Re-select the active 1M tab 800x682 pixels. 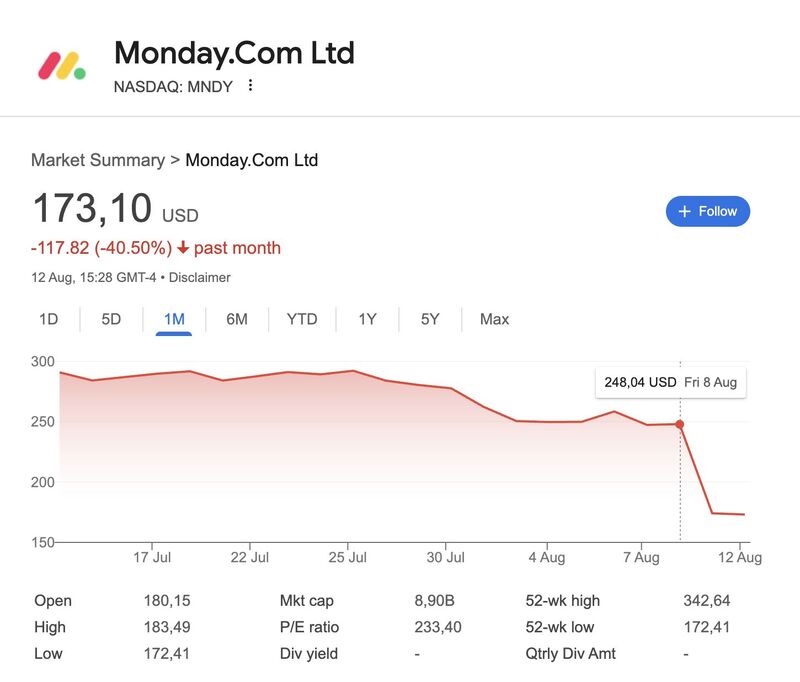click(173, 319)
